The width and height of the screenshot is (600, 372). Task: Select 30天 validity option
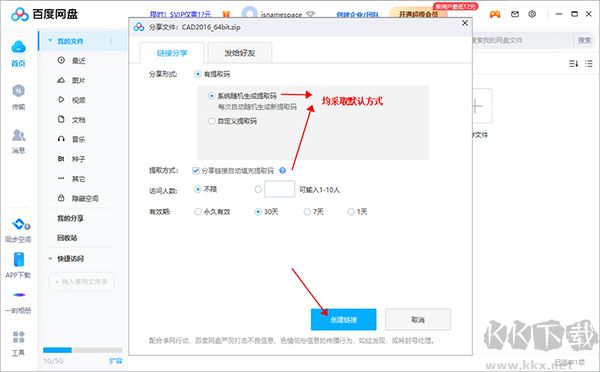pyautogui.click(x=258, y=212)
